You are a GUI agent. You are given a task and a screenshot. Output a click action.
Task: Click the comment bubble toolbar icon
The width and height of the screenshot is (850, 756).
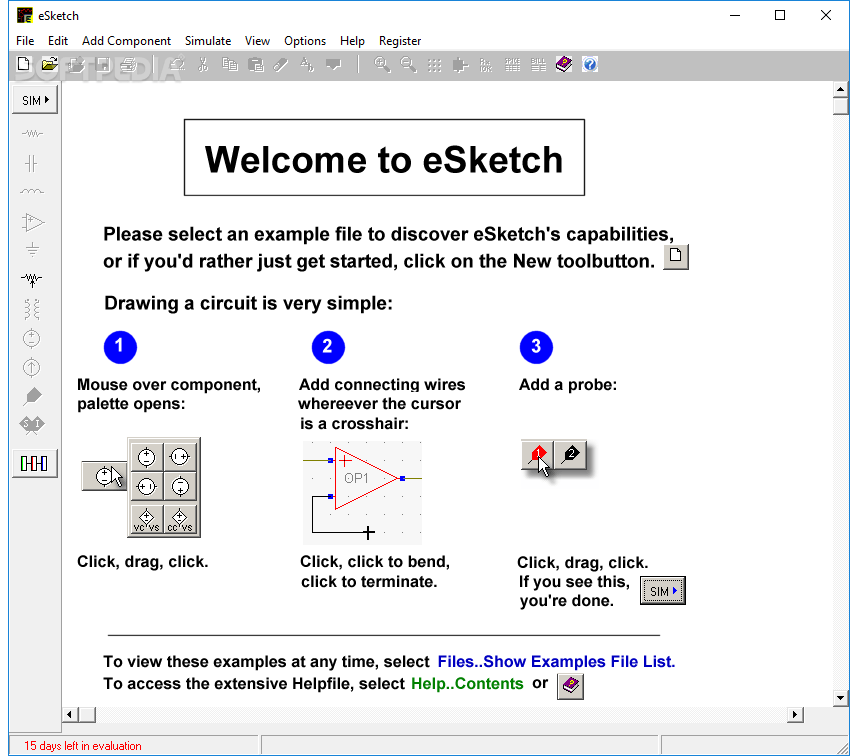pos(333,65)
